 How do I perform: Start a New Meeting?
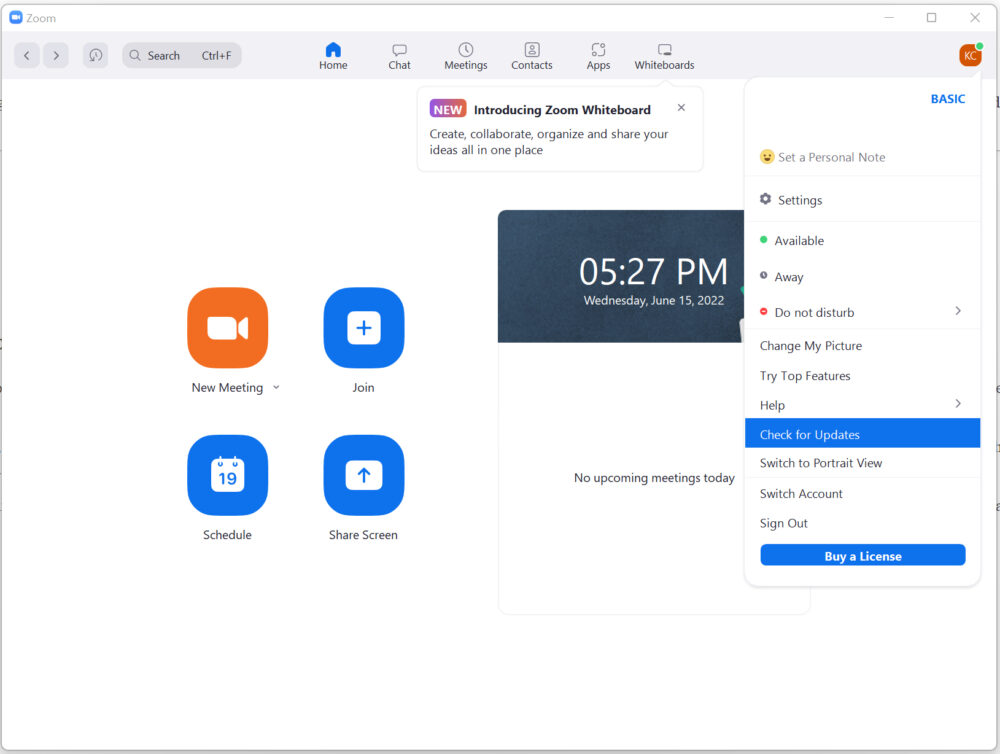pyautogui.click(x=227, y=328)
